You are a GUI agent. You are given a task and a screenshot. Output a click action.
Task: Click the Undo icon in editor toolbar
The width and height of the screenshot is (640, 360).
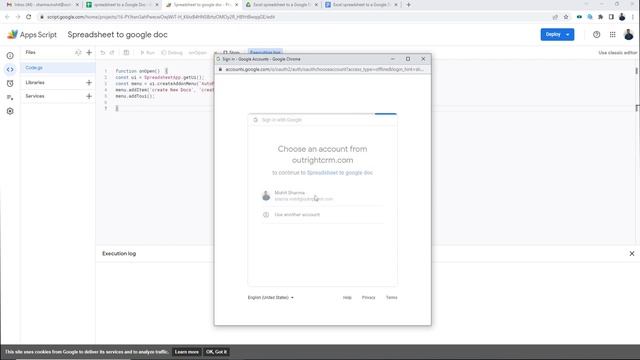102,53
